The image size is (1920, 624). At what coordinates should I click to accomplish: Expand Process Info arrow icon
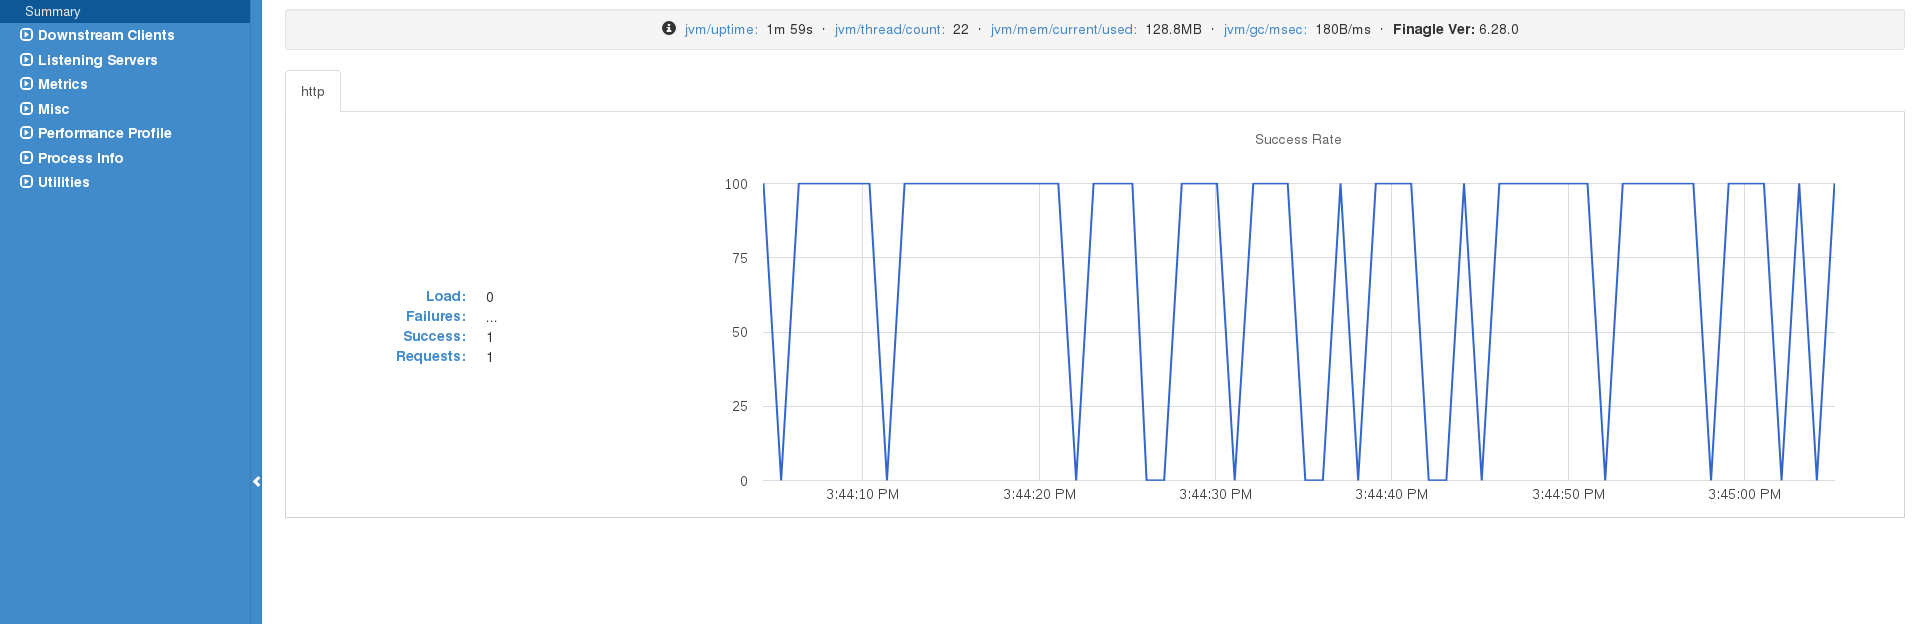pyautogui.click(x=27, y=158)
